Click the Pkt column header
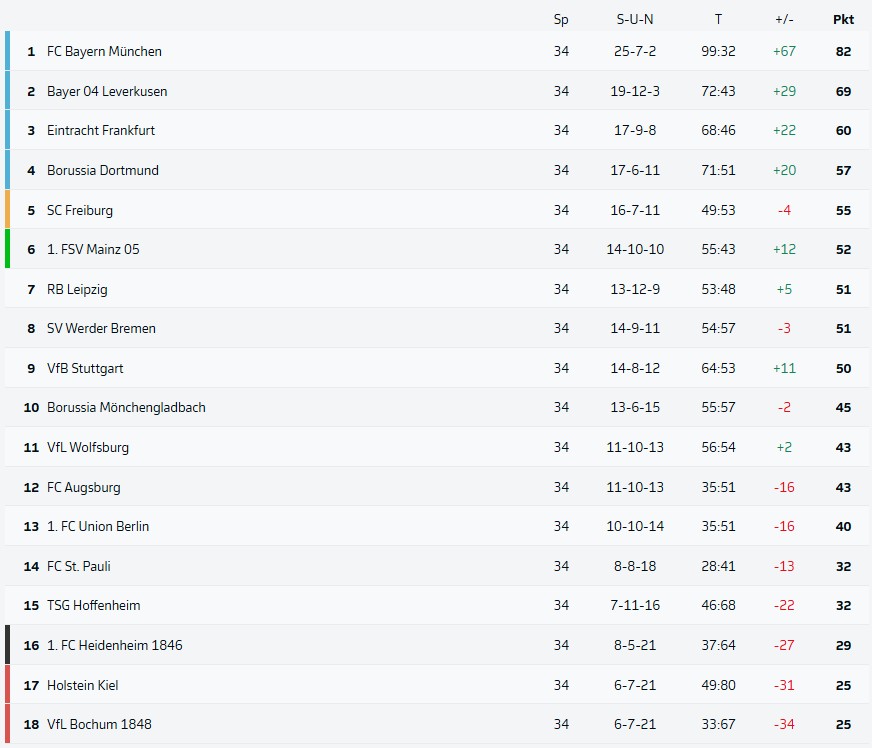Viewport: 872px width, 748px height. tap(843, 19)
